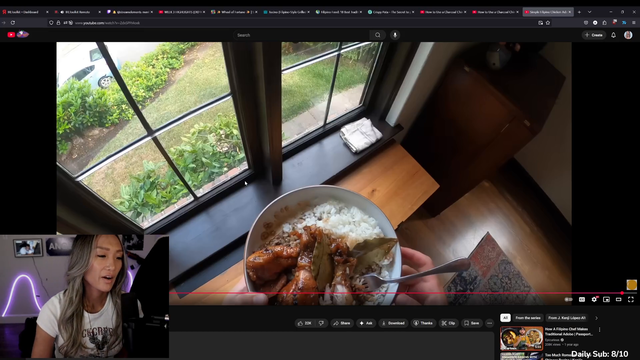The height and width of the screenshot is (360, 640).
Task: Open video player settings gear
Action: click(594, 300)
